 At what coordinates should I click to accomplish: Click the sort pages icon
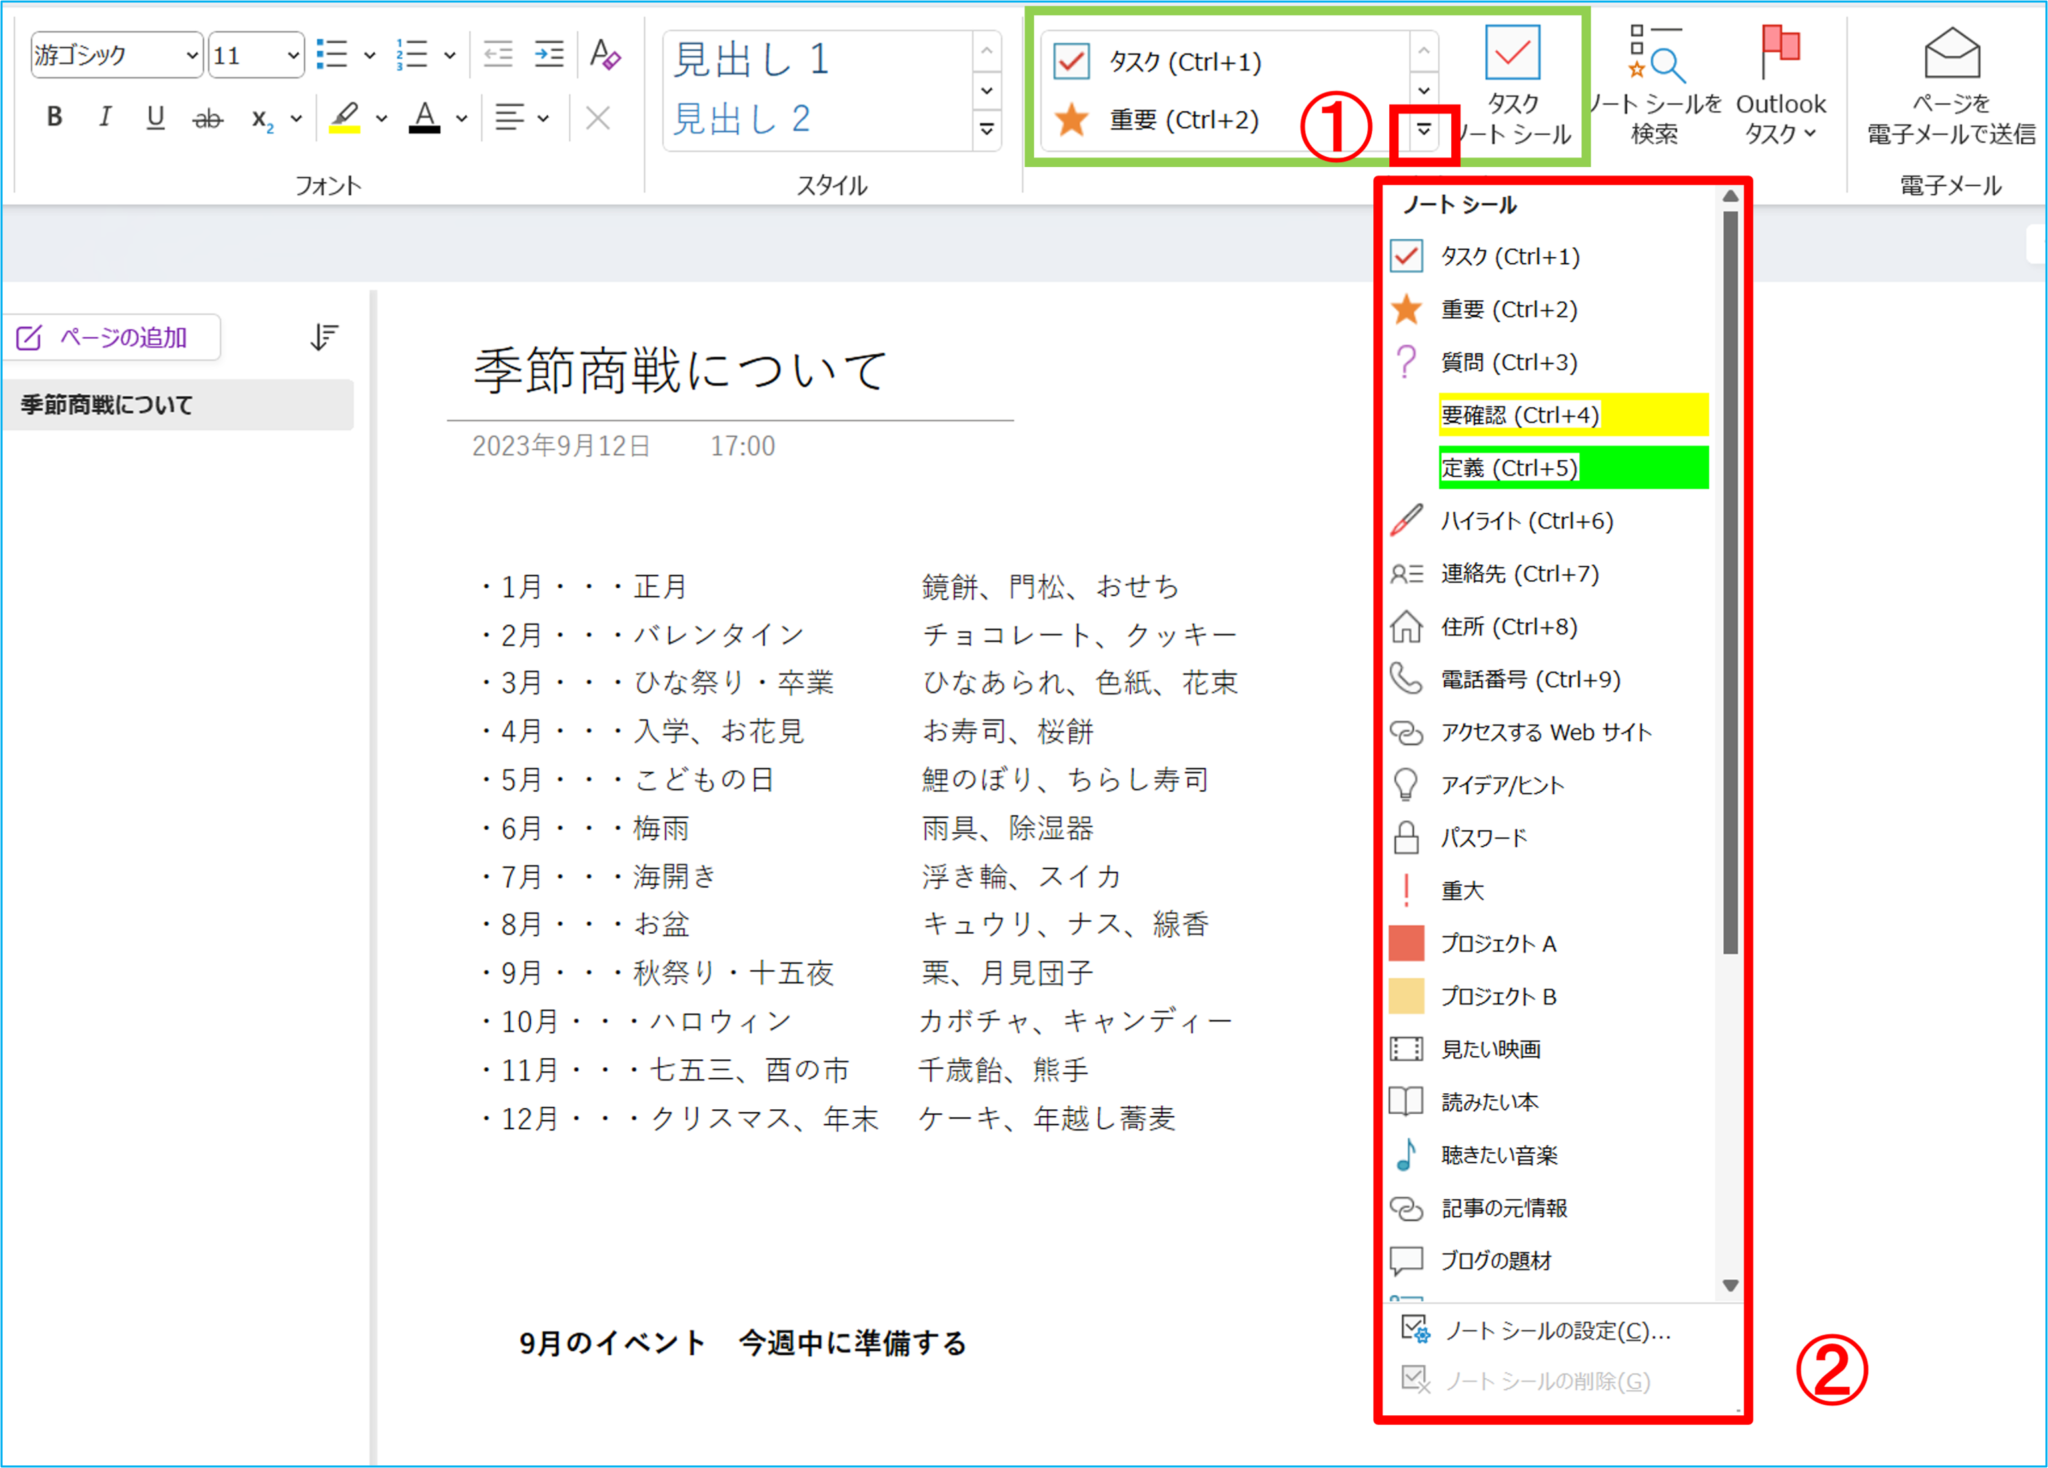pos(323,338)
